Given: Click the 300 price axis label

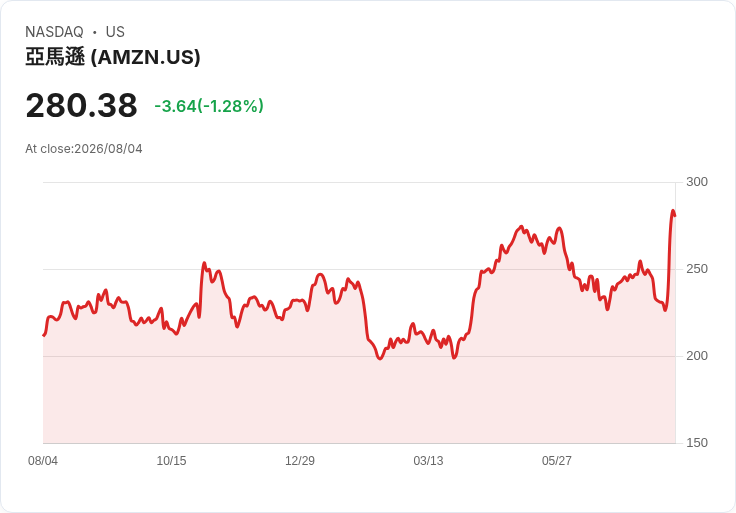Looking at the screenshot, I should click(697, 182).
